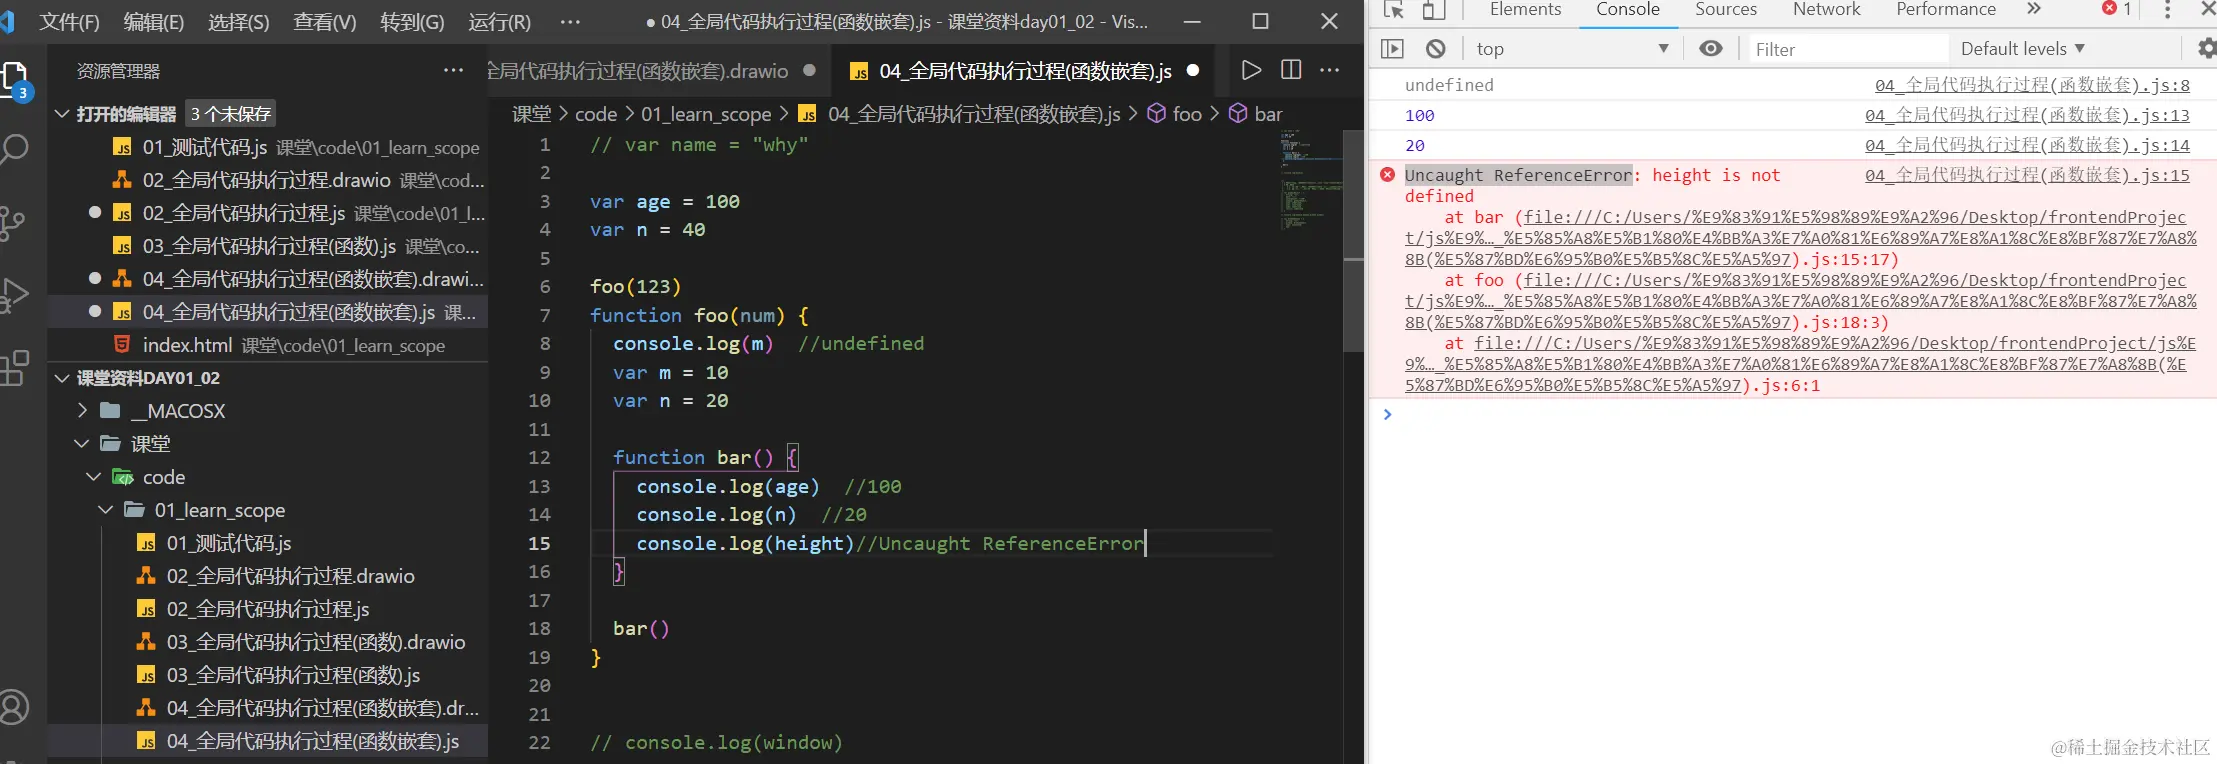
Task: Follow the js:14 source link in console
Action: (x=2027, y=145)
